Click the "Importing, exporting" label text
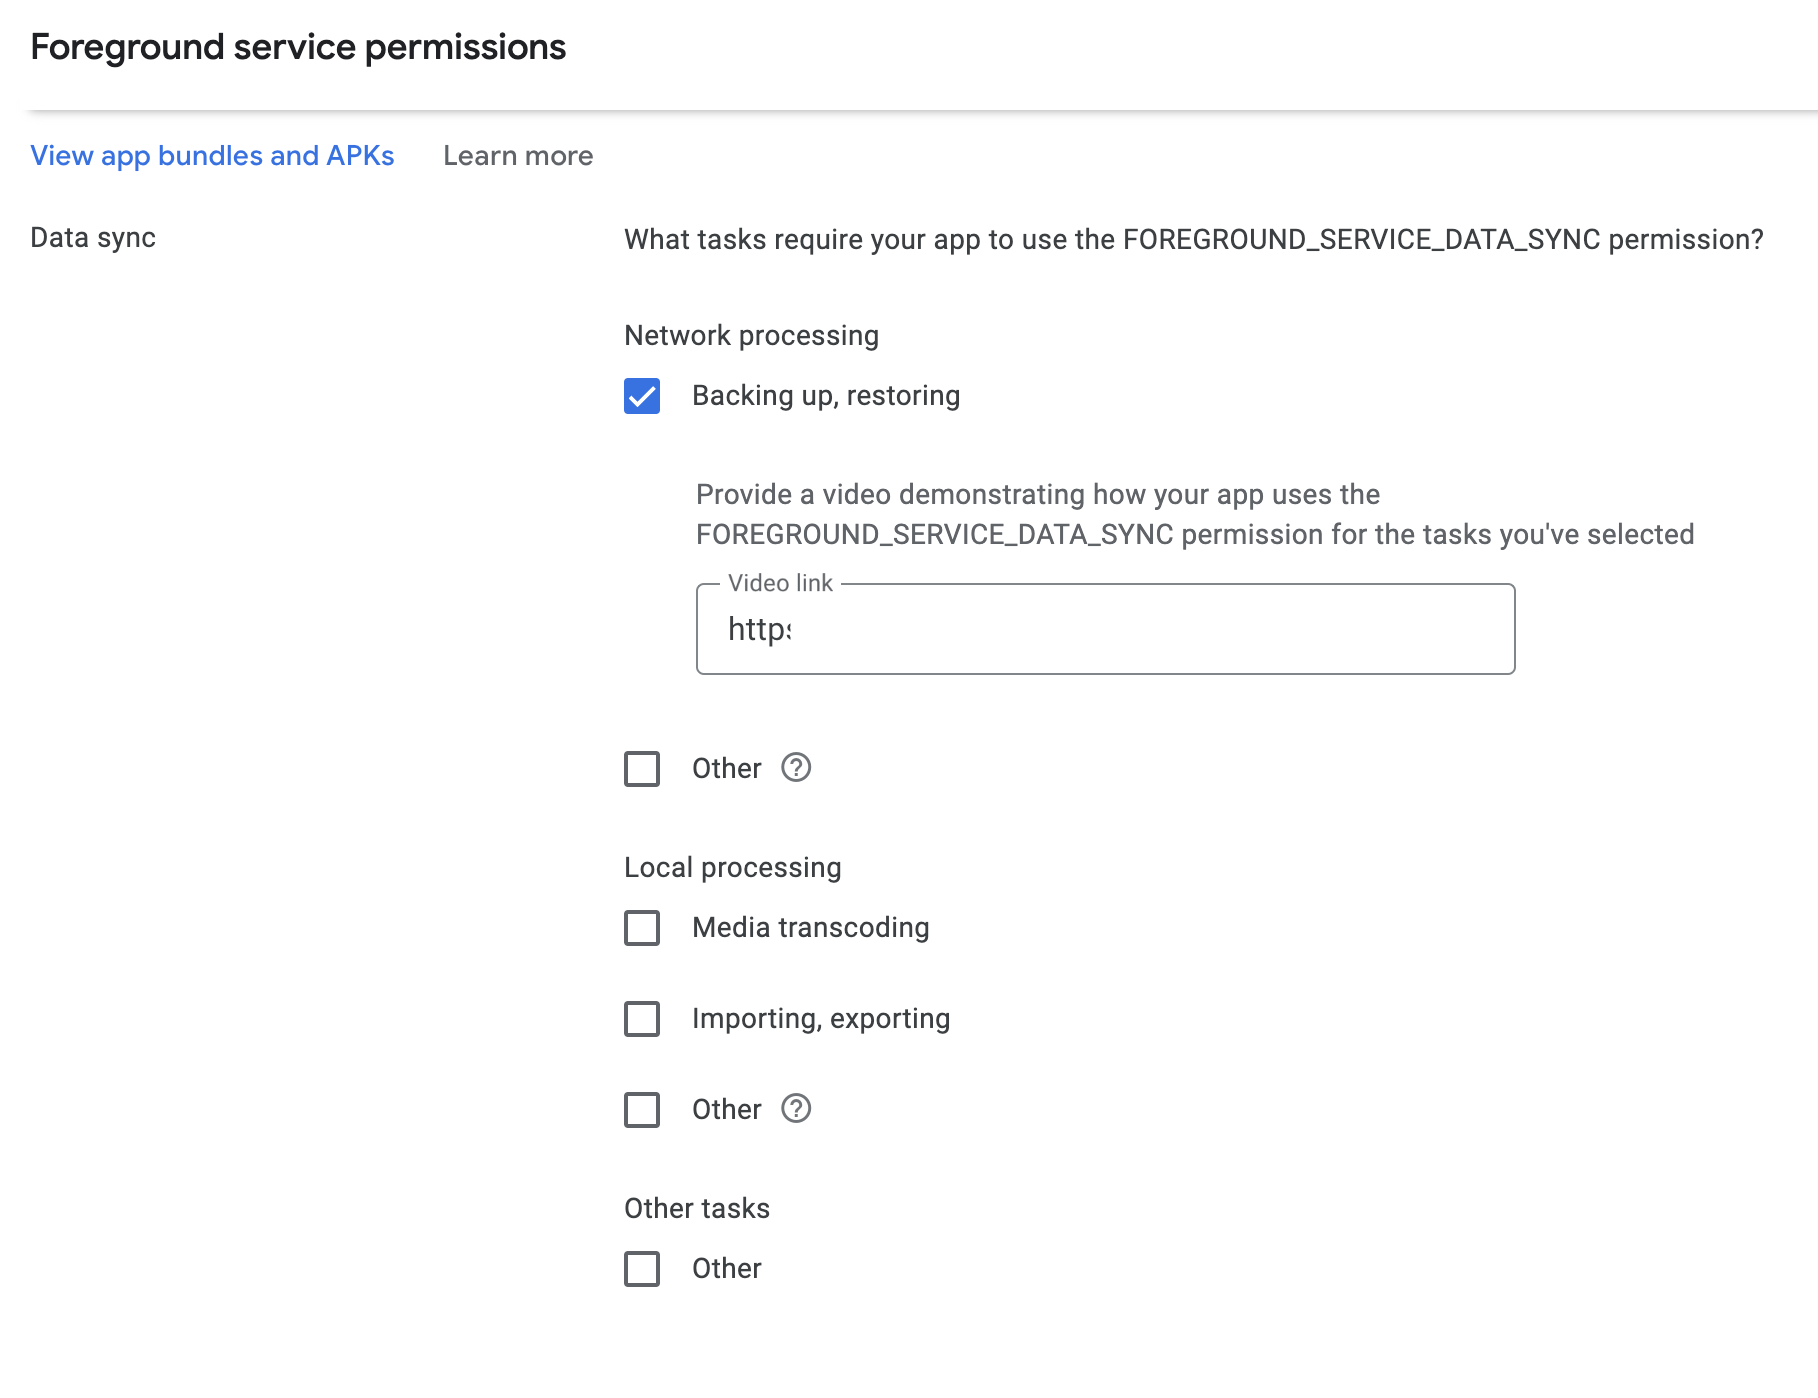 821,1019
